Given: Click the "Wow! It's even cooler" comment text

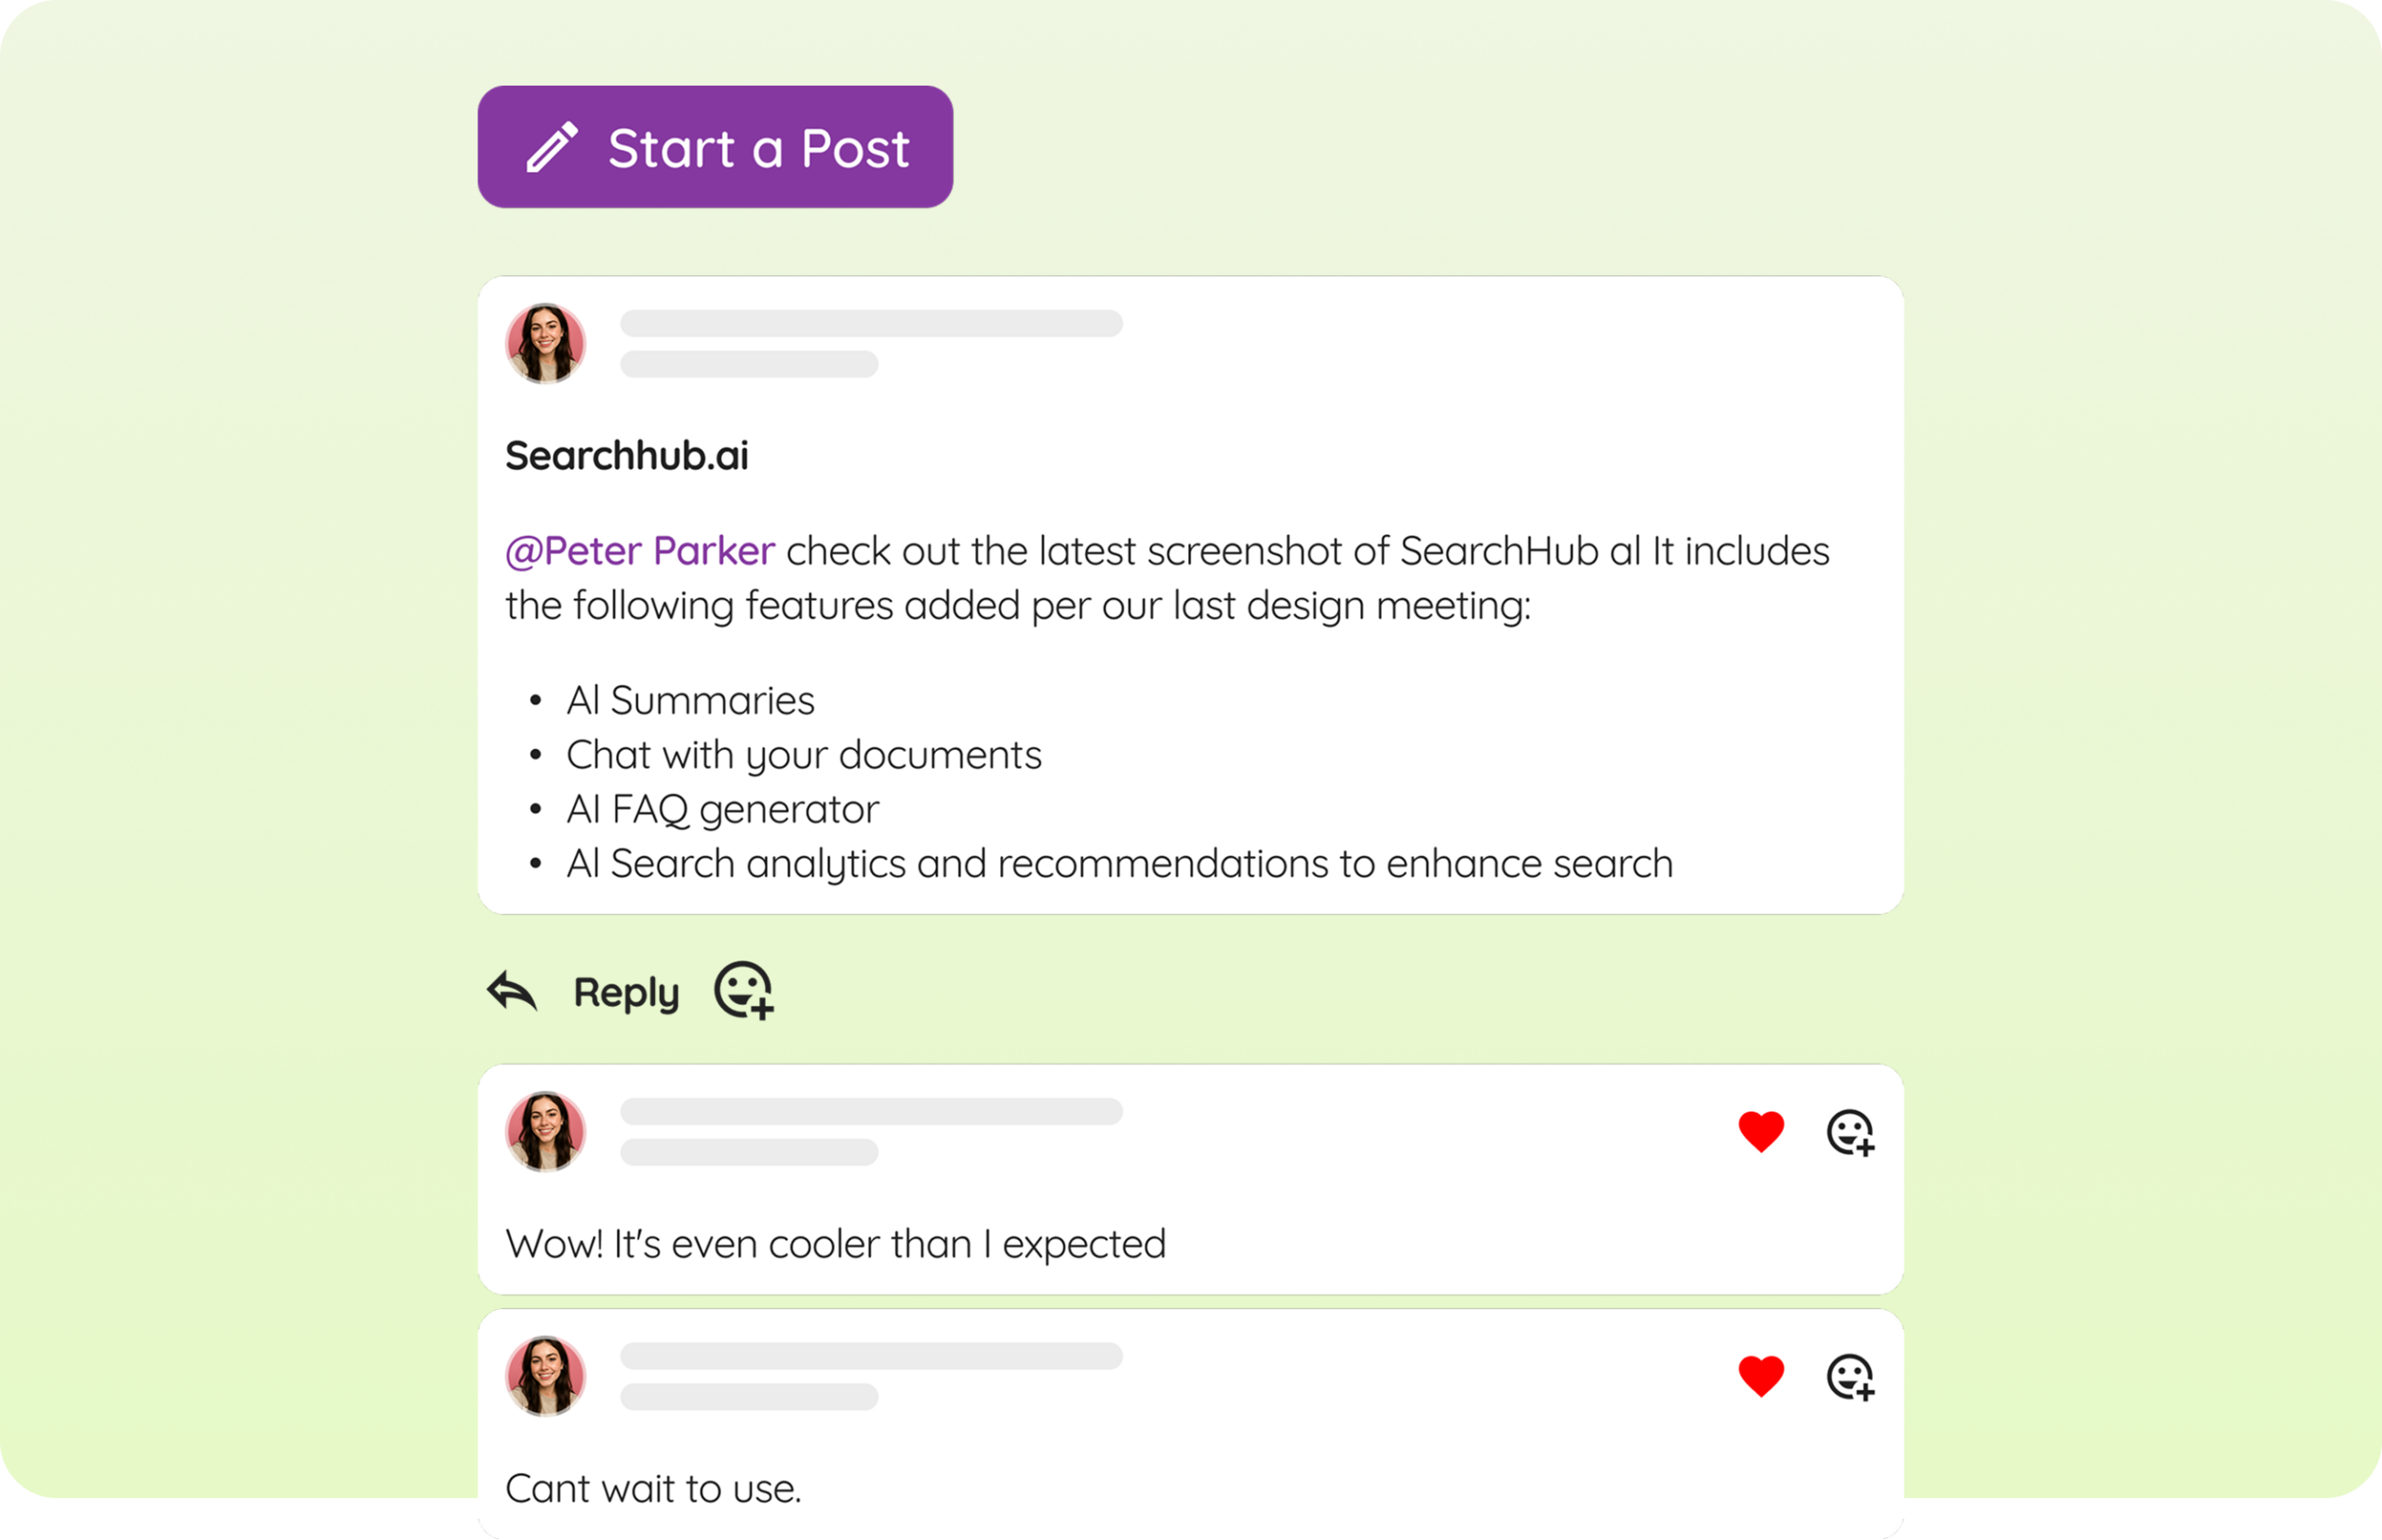Looking at the screenshot, I should click(836, 1244).
